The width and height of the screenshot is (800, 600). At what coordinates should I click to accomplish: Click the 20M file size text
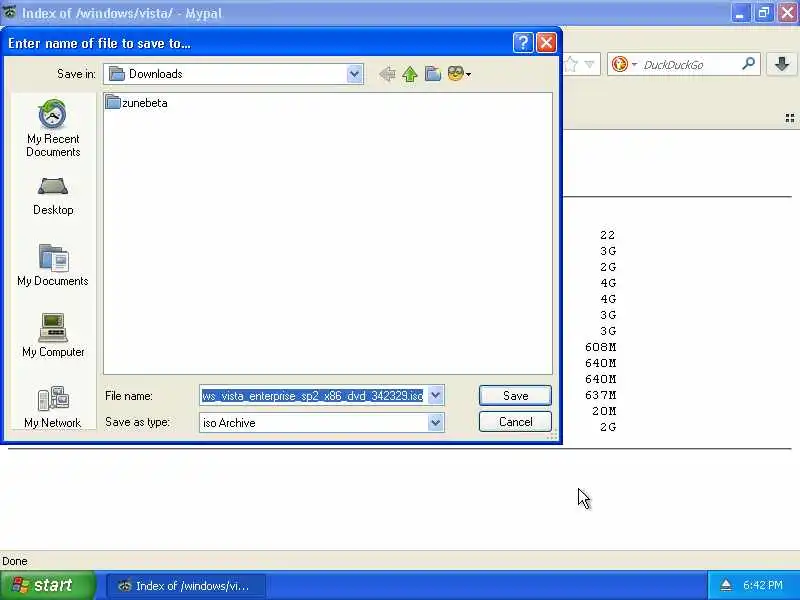604,411
